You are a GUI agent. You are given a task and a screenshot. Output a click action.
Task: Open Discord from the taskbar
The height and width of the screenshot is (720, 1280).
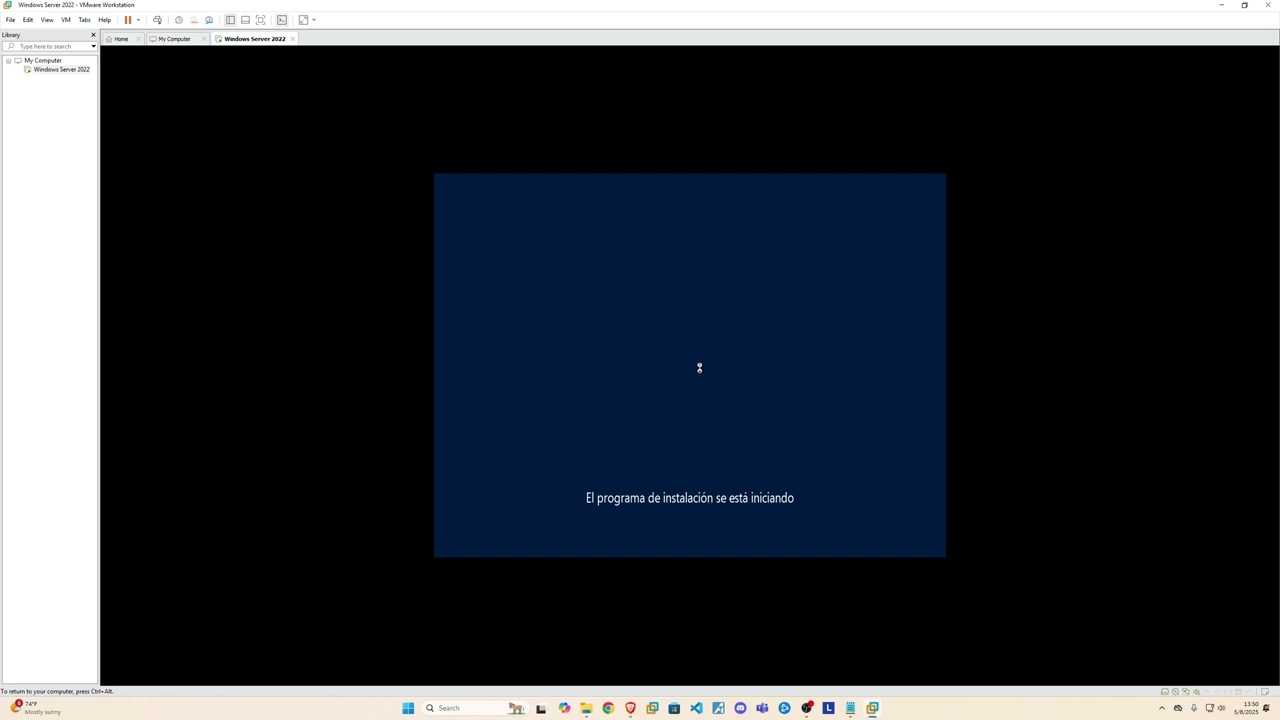pos(740,708)
